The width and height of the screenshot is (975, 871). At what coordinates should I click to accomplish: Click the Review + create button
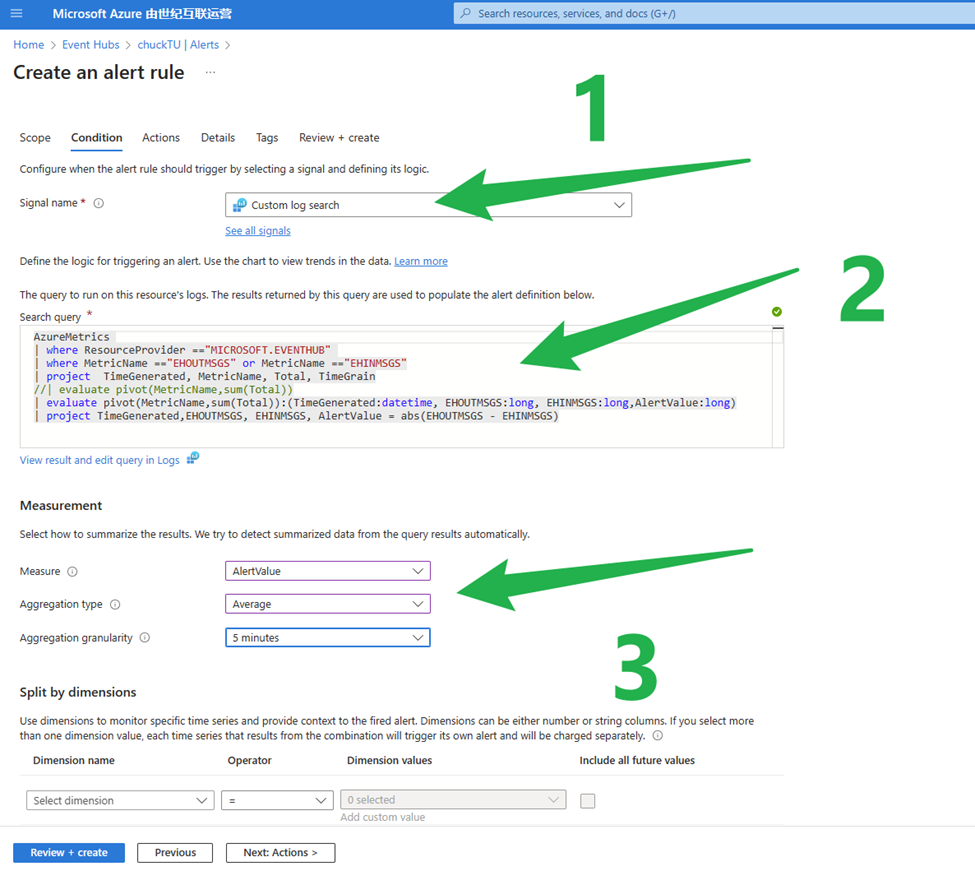69,853
